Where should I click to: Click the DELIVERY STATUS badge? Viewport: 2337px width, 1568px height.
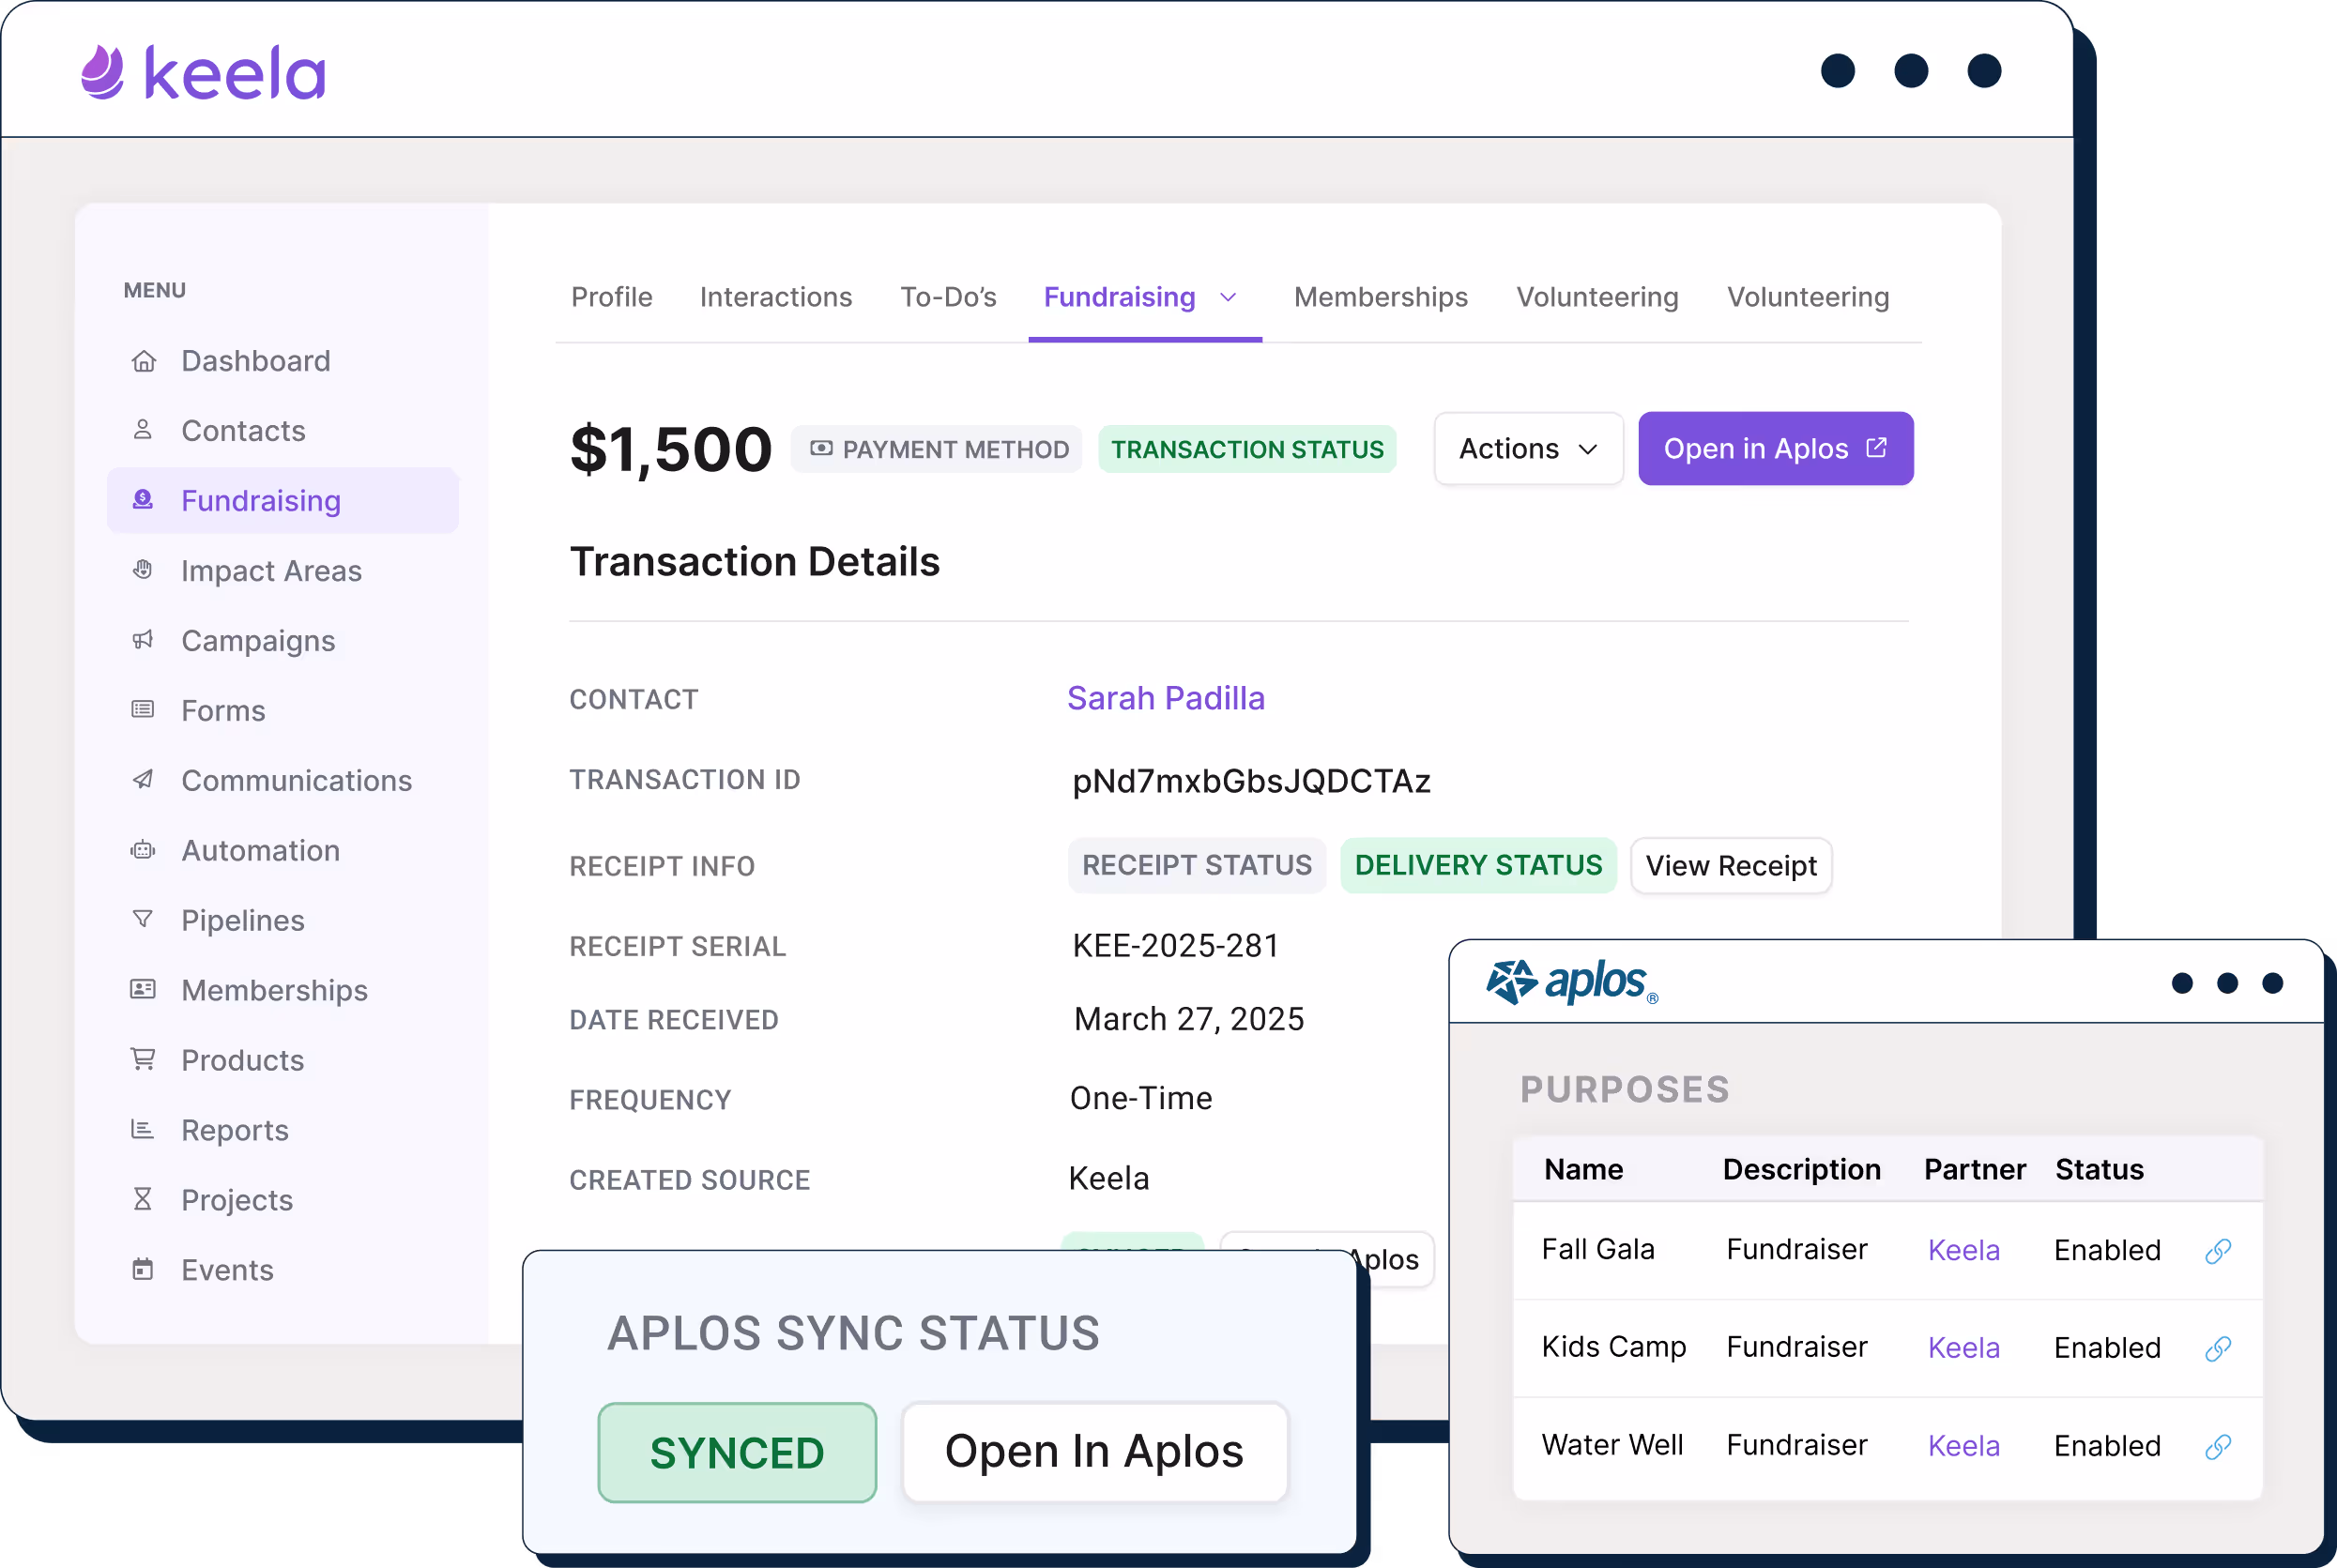click(x=1478, y=866)
